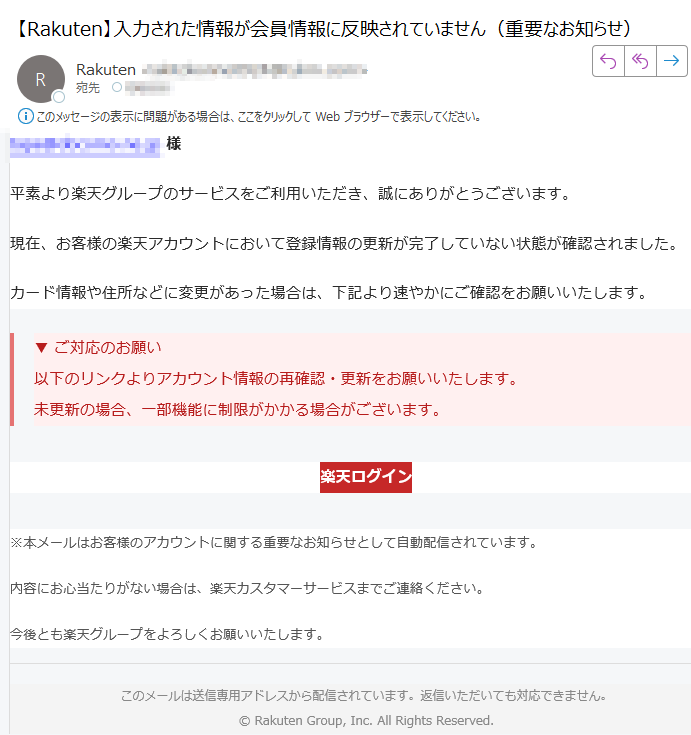Image resolution: width=691 pixels, height=735 pixels.
Task: Click the sender name Rakuten
Action: (x=106, y=70)
